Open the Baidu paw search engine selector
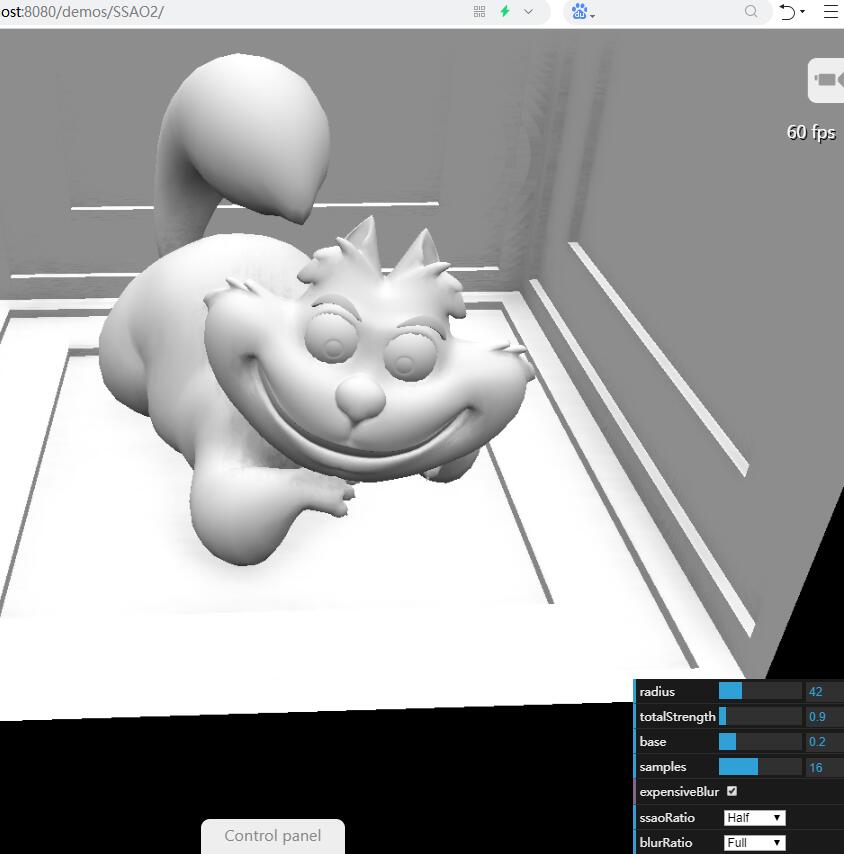This screenshot has height=854, width=844. pyautogui.click(x=582, y=11)
